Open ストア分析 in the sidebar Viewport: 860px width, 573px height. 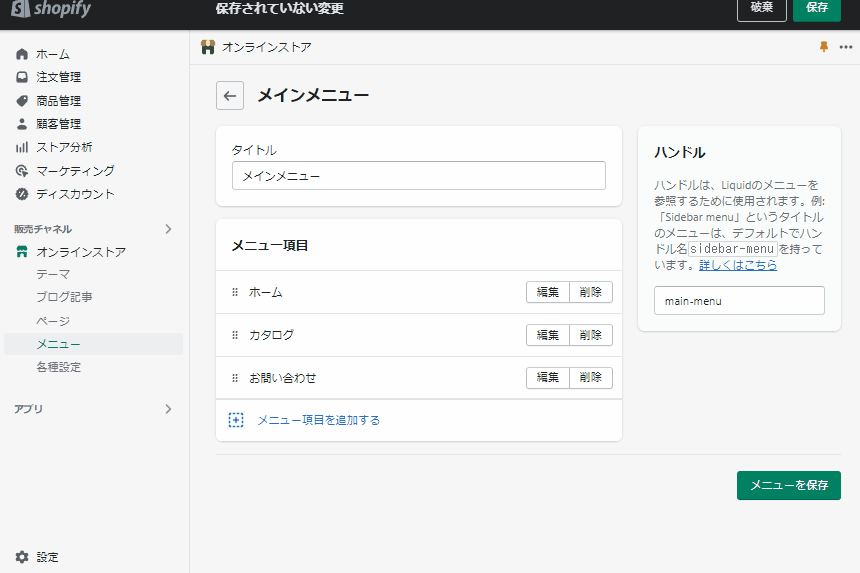(64, 147)
